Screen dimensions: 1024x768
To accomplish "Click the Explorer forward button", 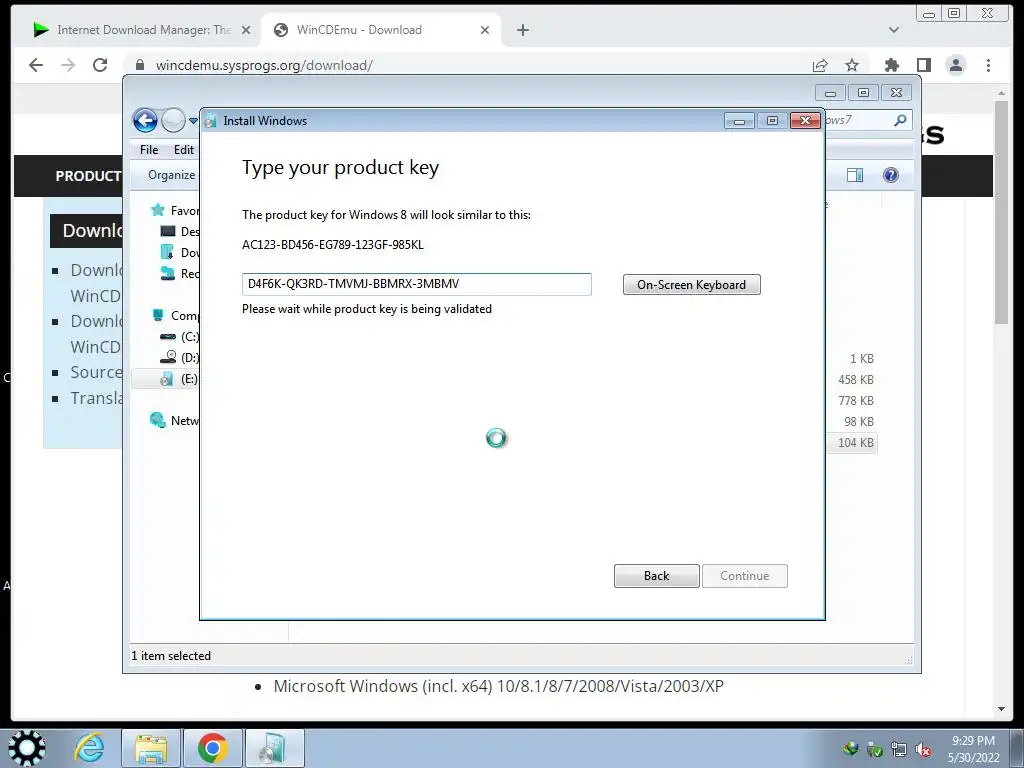I will click(173, 120).
